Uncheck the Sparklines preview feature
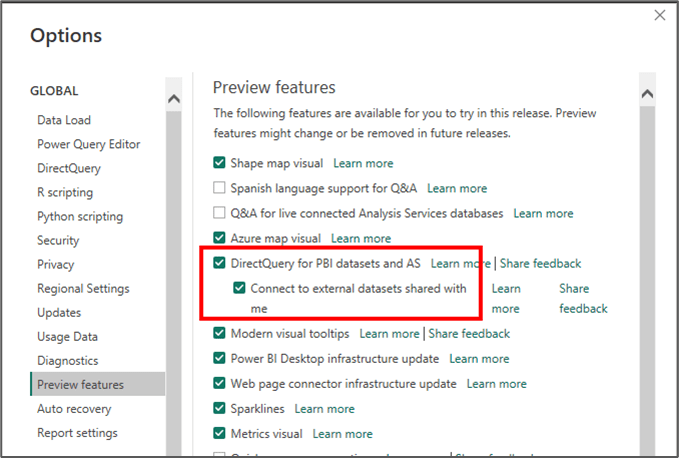The width and height of the screenshot is (679, 458). (x=220, y=409)
